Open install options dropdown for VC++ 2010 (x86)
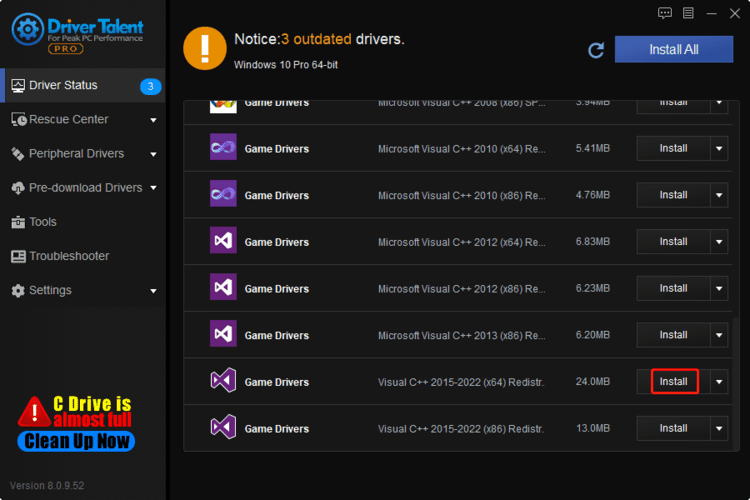The height and width of the screenshot is (500, 750). tap(719, 195)
